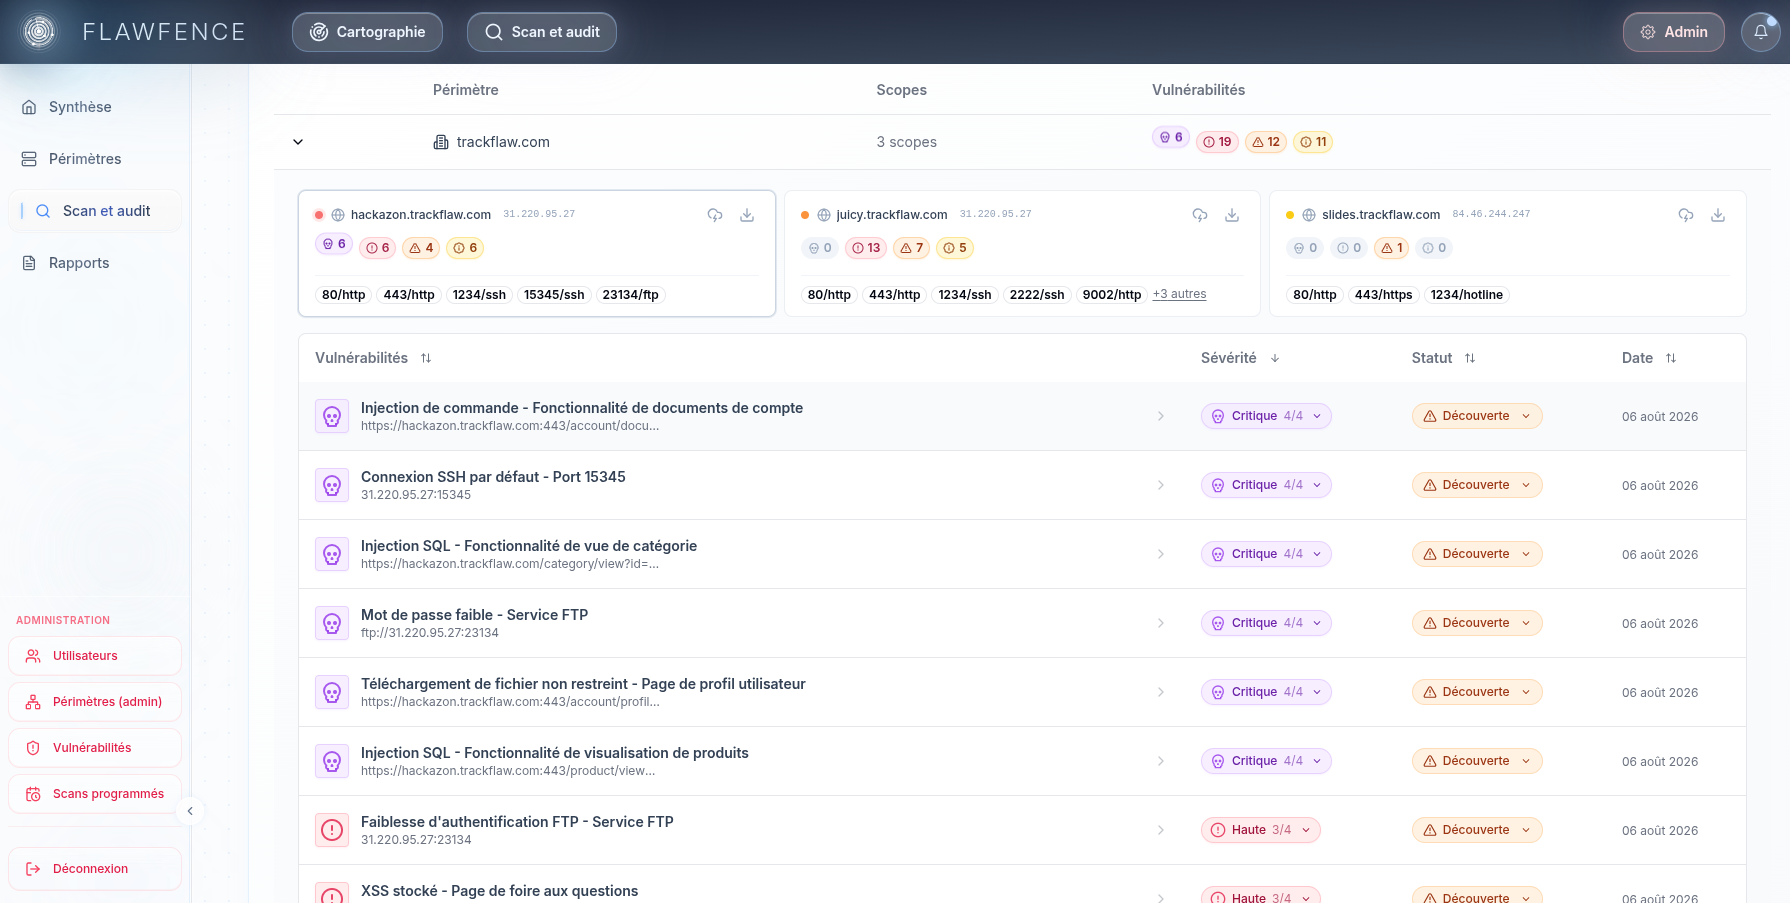Viewport: 1790px width, 903px height.
Task: Click Déconnexion to log out
Action: [x=95, y=869]
